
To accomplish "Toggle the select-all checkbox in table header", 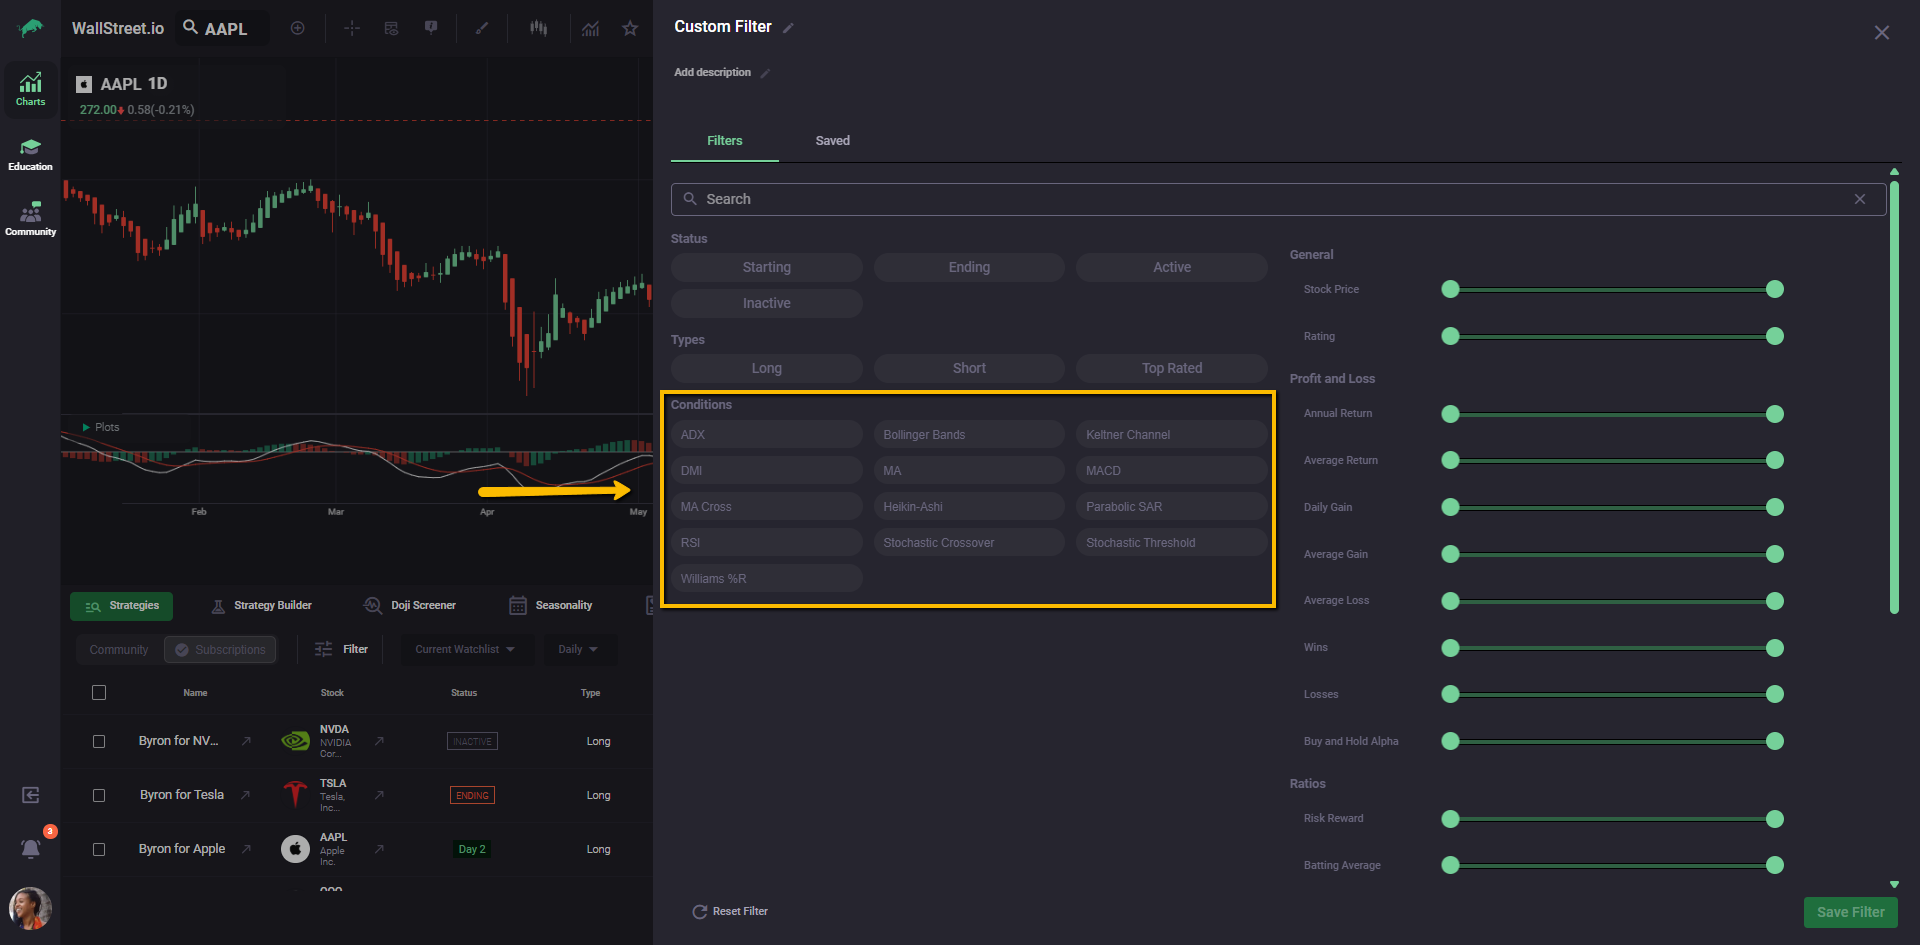I will coord(99,692).
